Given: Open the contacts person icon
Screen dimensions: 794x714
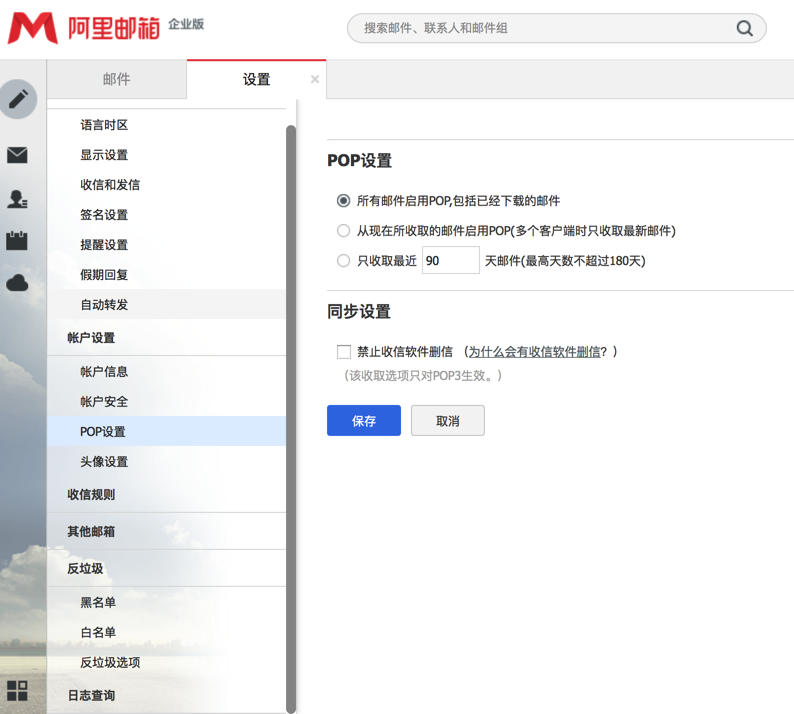Looking at the screenshot, I should coord(17,199).
